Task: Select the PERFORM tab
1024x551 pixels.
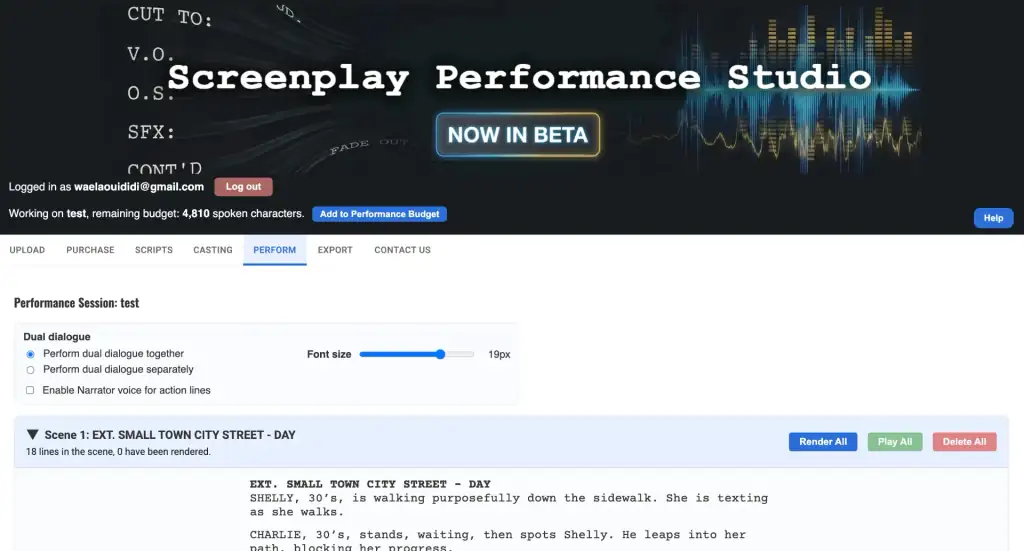Action: pyautogui.click(x=274, y=250)
